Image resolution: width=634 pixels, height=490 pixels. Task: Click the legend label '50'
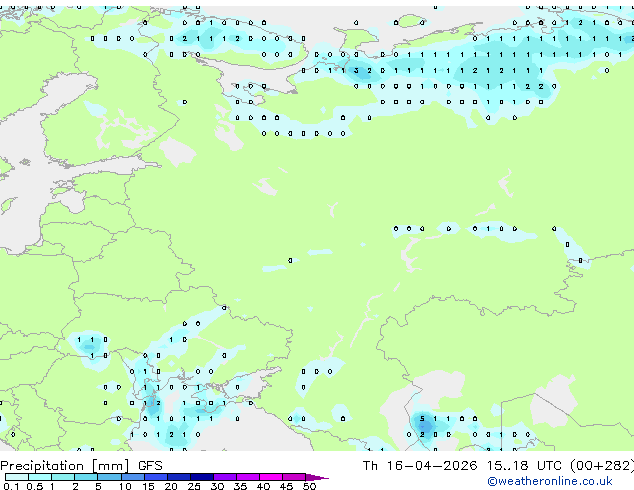pyautogui.click(x=309, y=486)
